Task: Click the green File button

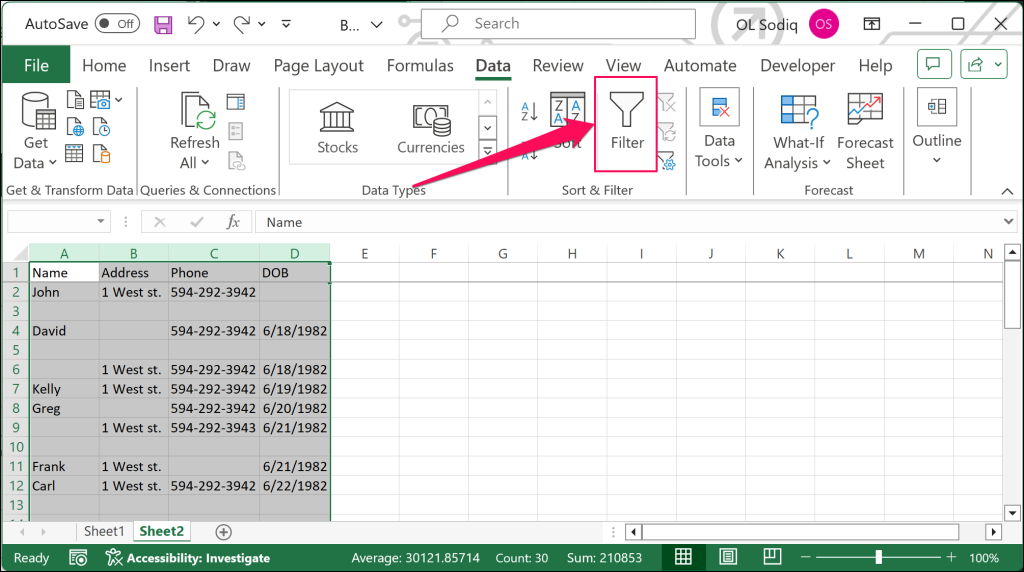Action: click(x=36, y=65)
